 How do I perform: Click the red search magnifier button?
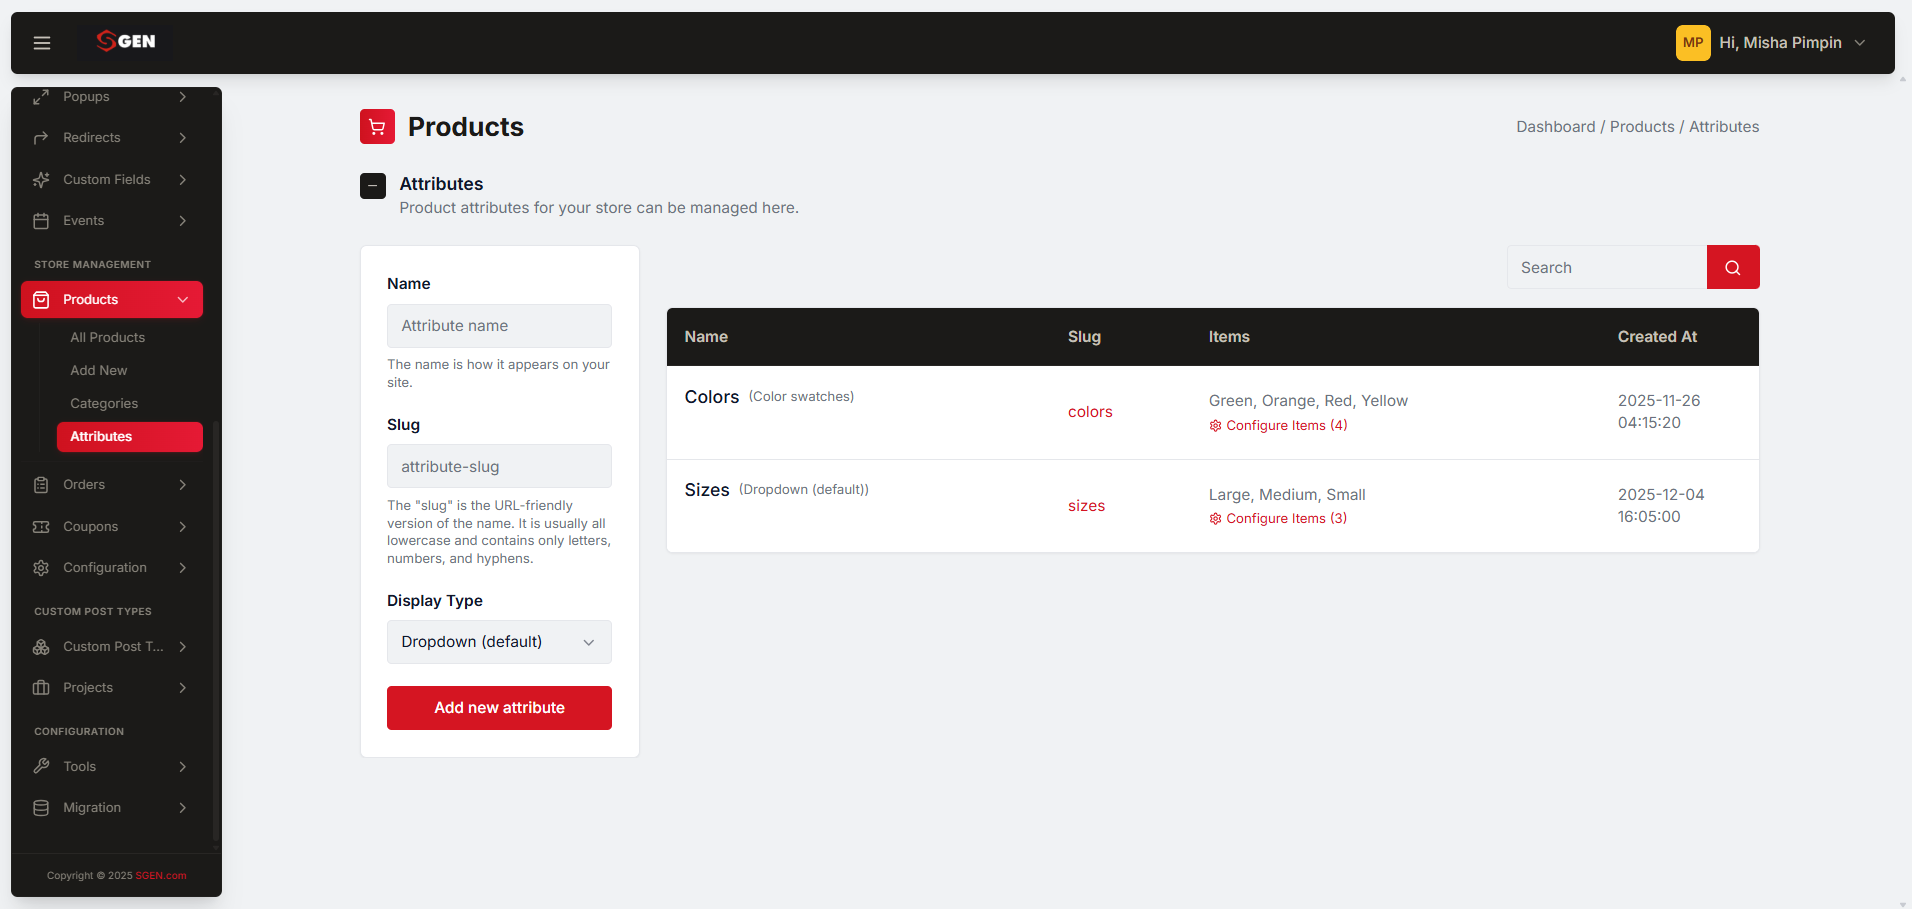pyautogui.click(x=1733, y=267)
